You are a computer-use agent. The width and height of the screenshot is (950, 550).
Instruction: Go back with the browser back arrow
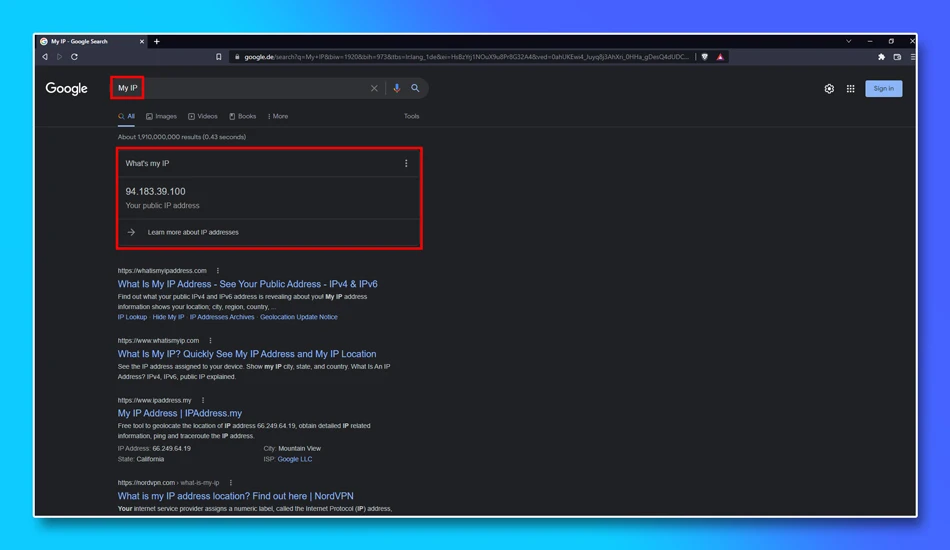45,57
